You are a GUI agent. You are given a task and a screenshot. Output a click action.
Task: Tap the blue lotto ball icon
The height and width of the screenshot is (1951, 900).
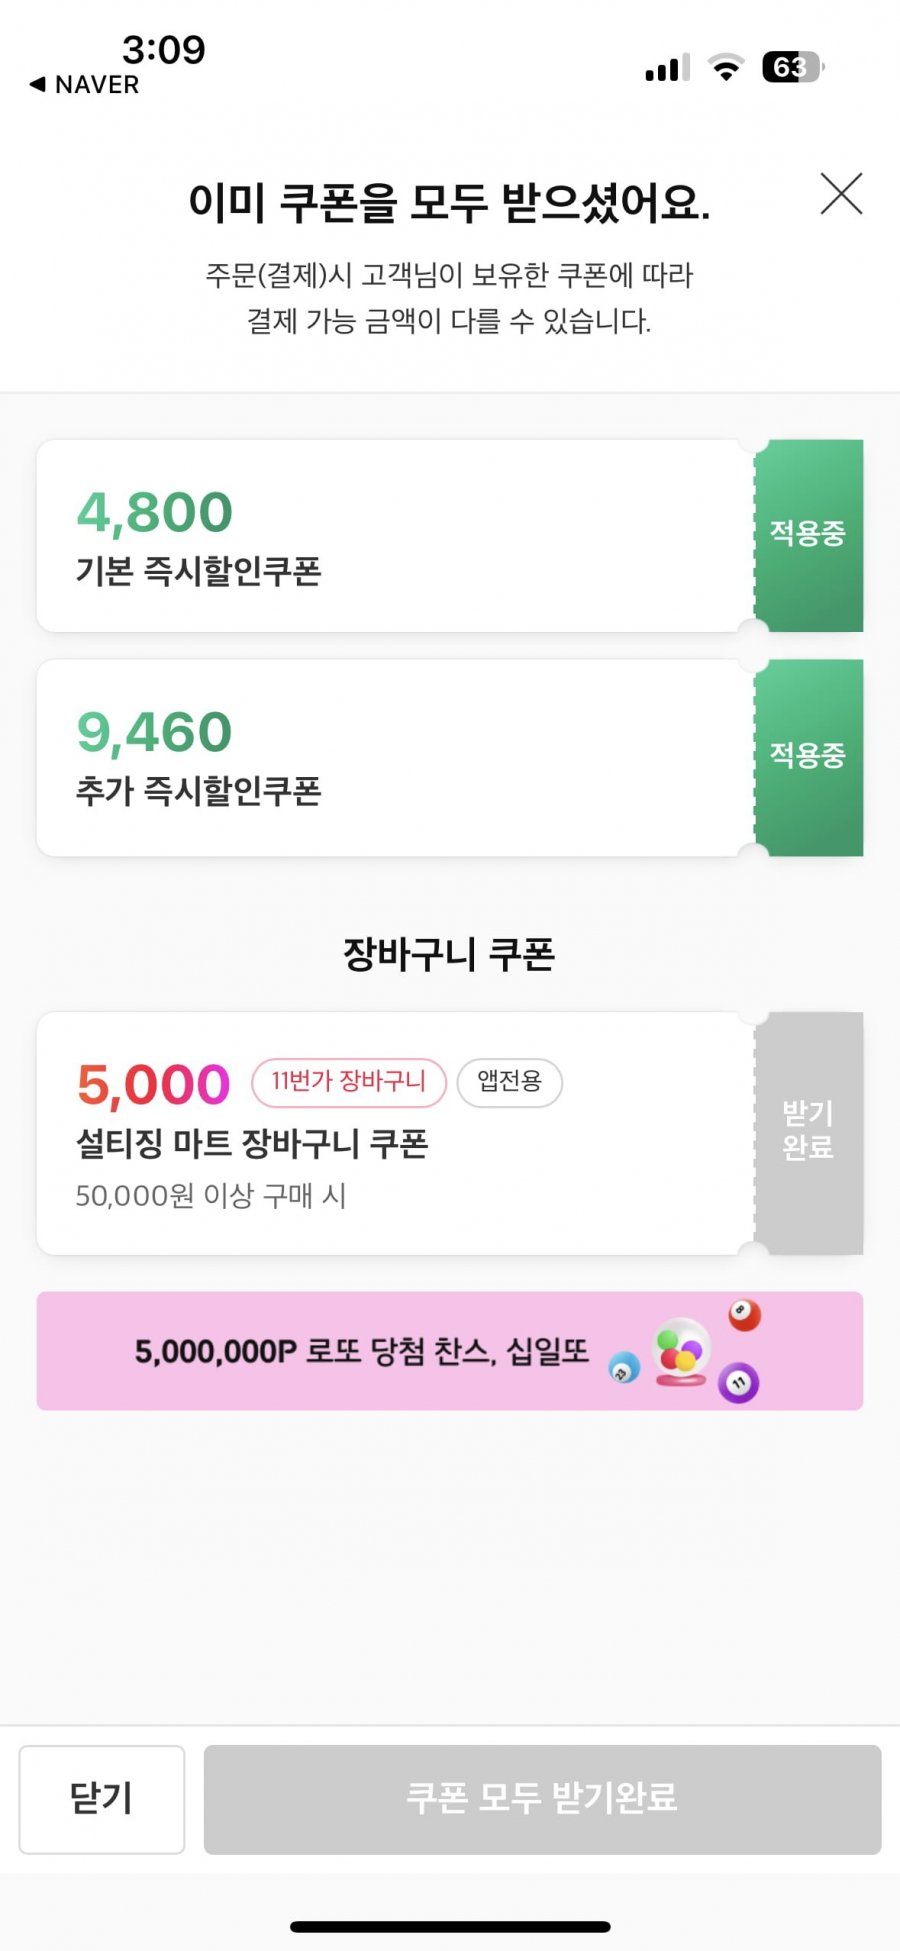coord(624,1368)
